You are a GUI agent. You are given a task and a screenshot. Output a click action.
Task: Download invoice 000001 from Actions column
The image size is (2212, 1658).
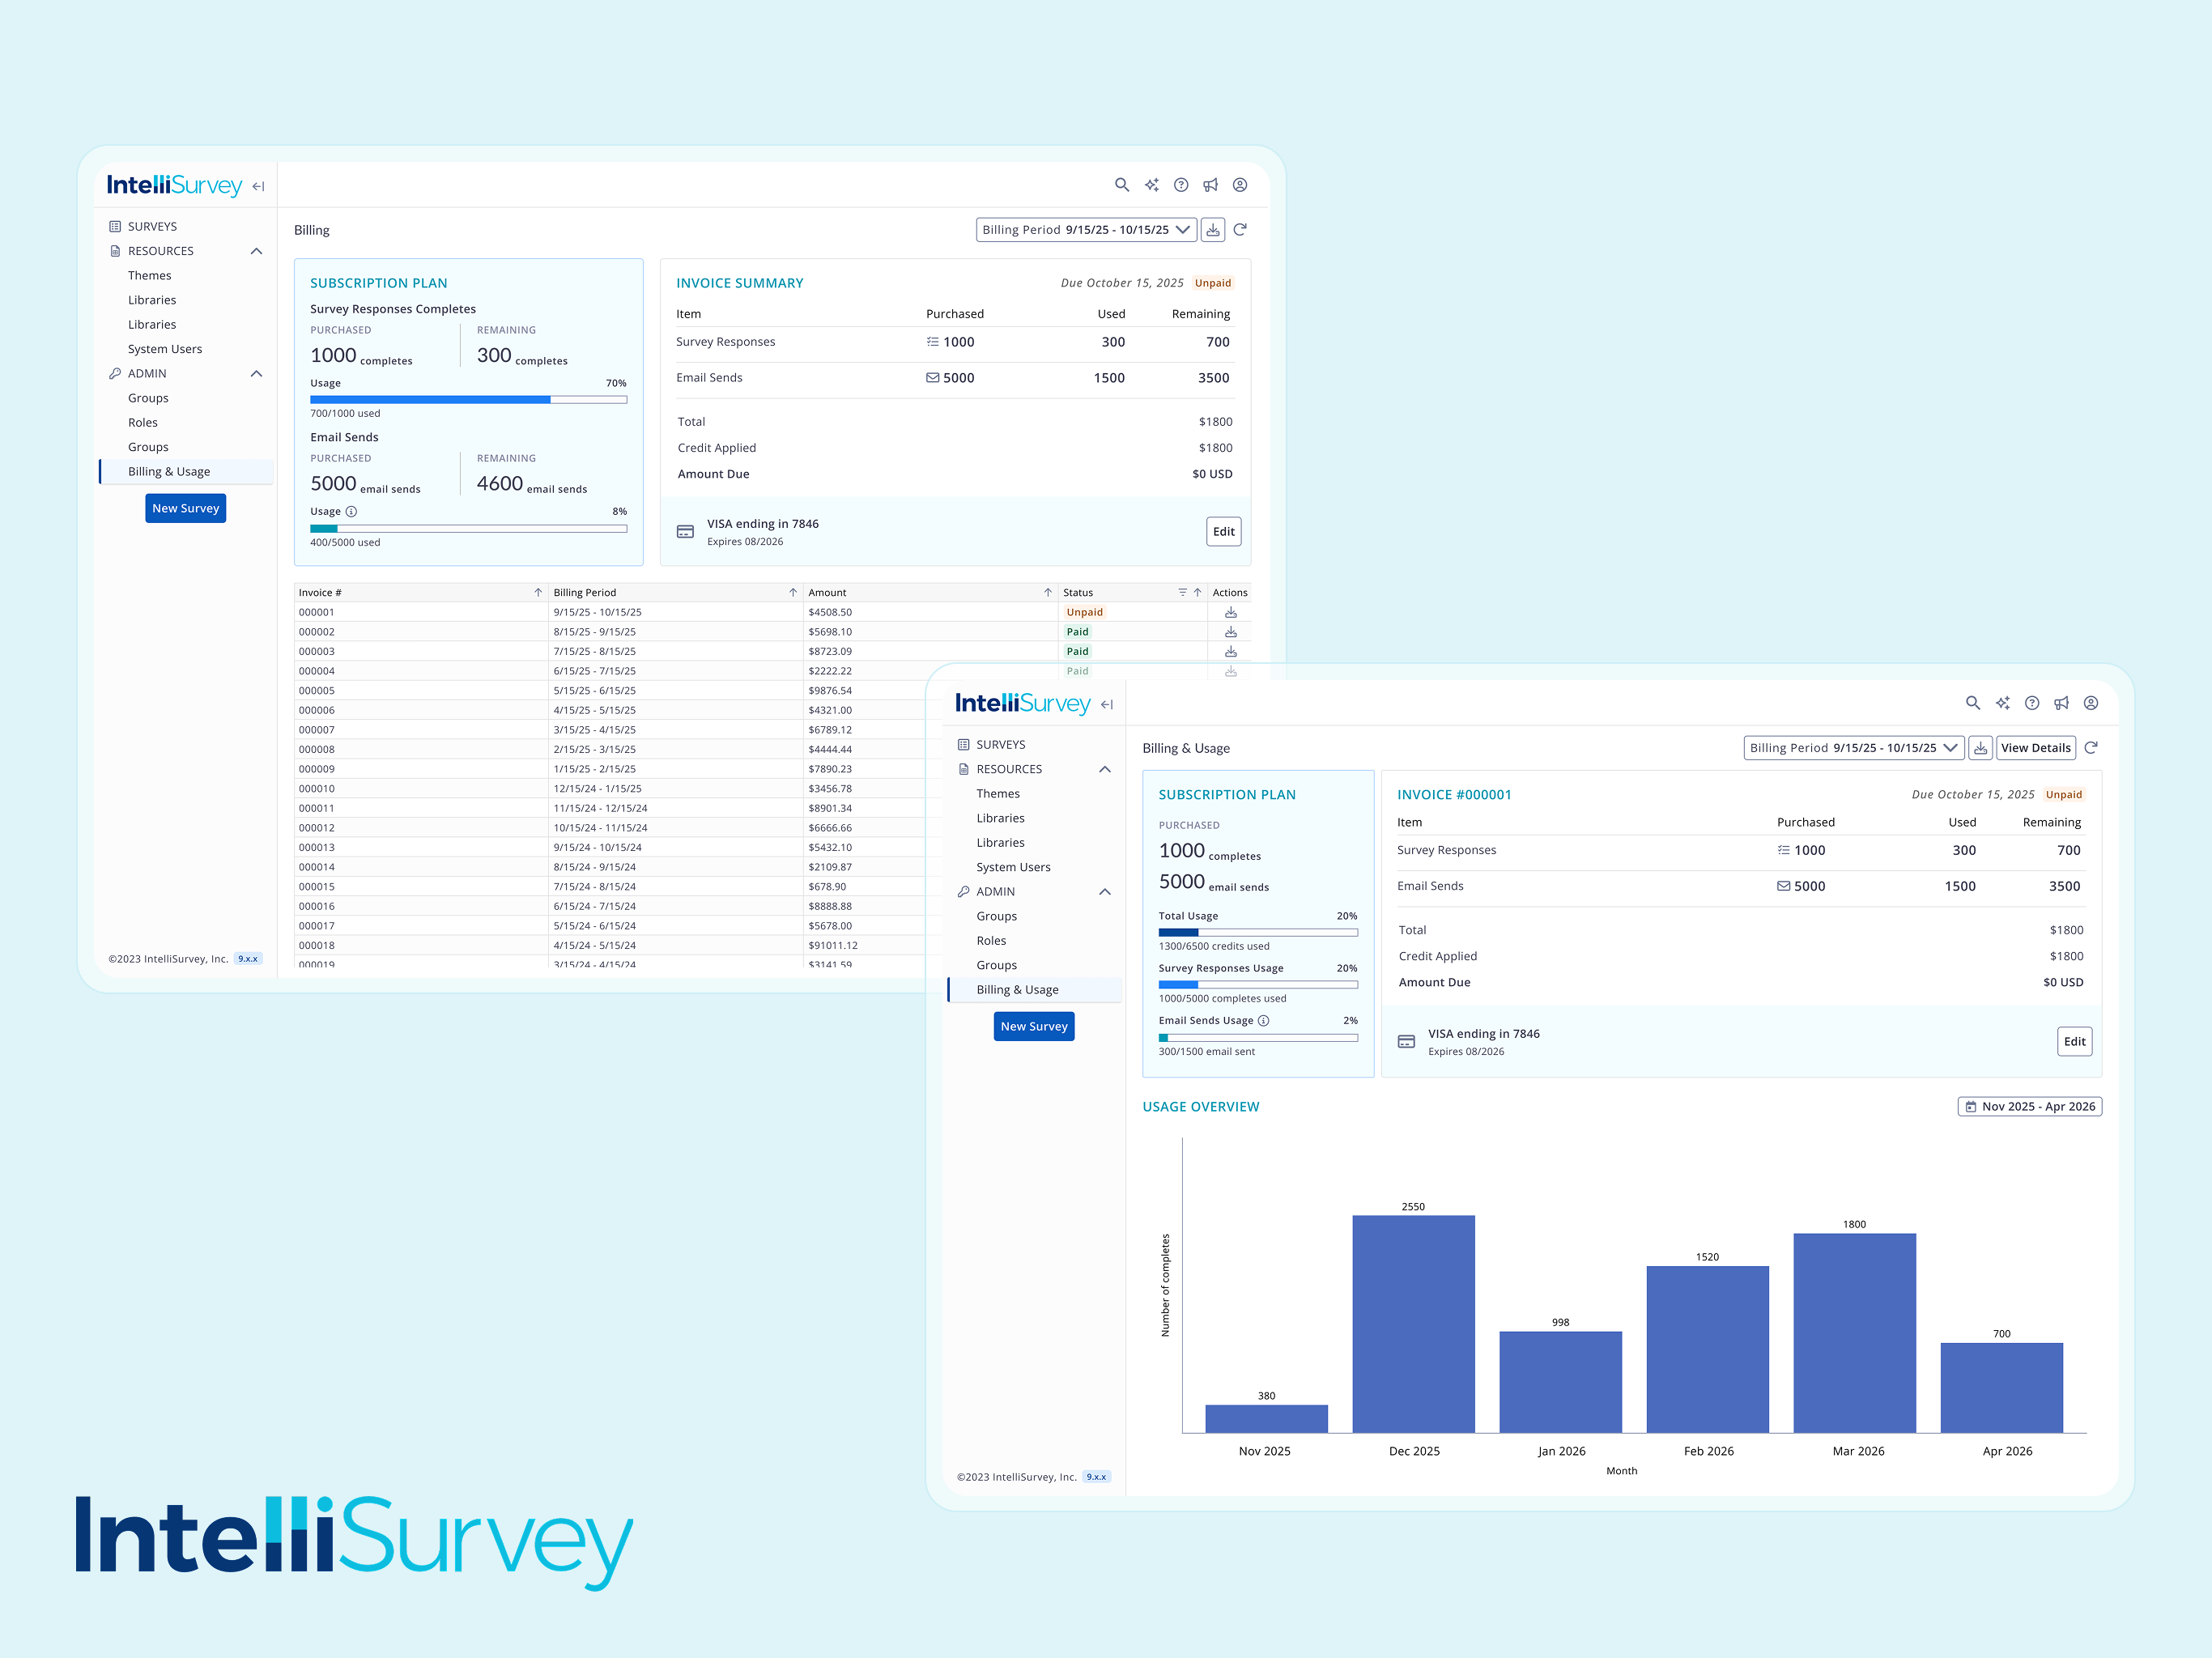1231,612
